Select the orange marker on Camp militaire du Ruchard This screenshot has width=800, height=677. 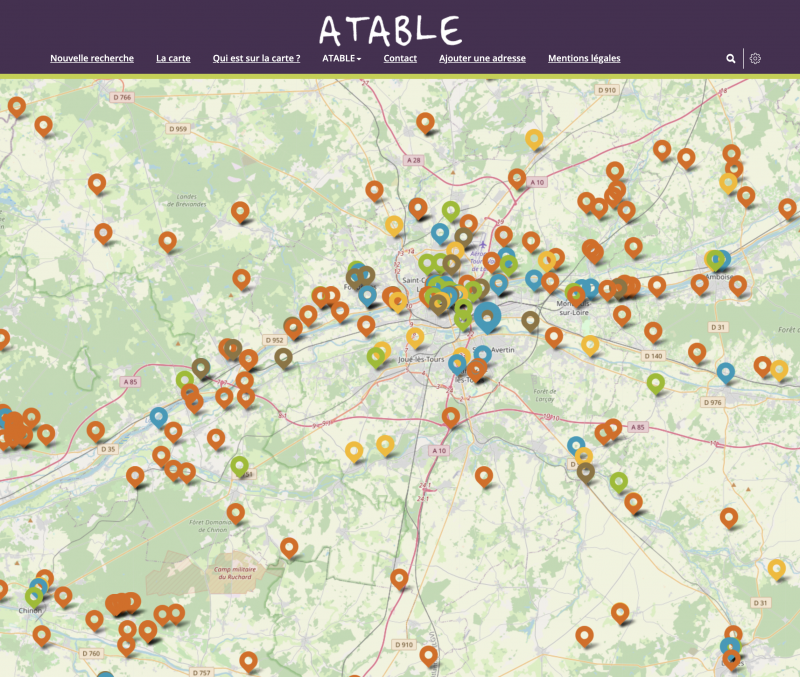[x=289, y=546]
